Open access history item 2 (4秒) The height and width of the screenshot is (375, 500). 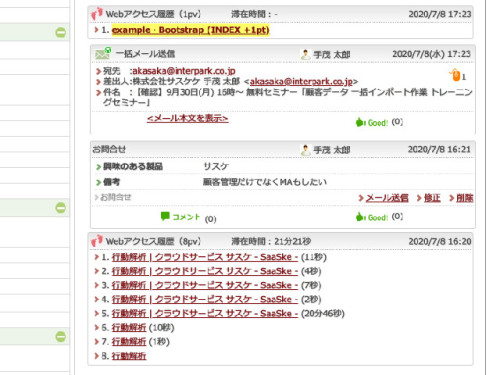pyautogui.click(x=205, y=271)
